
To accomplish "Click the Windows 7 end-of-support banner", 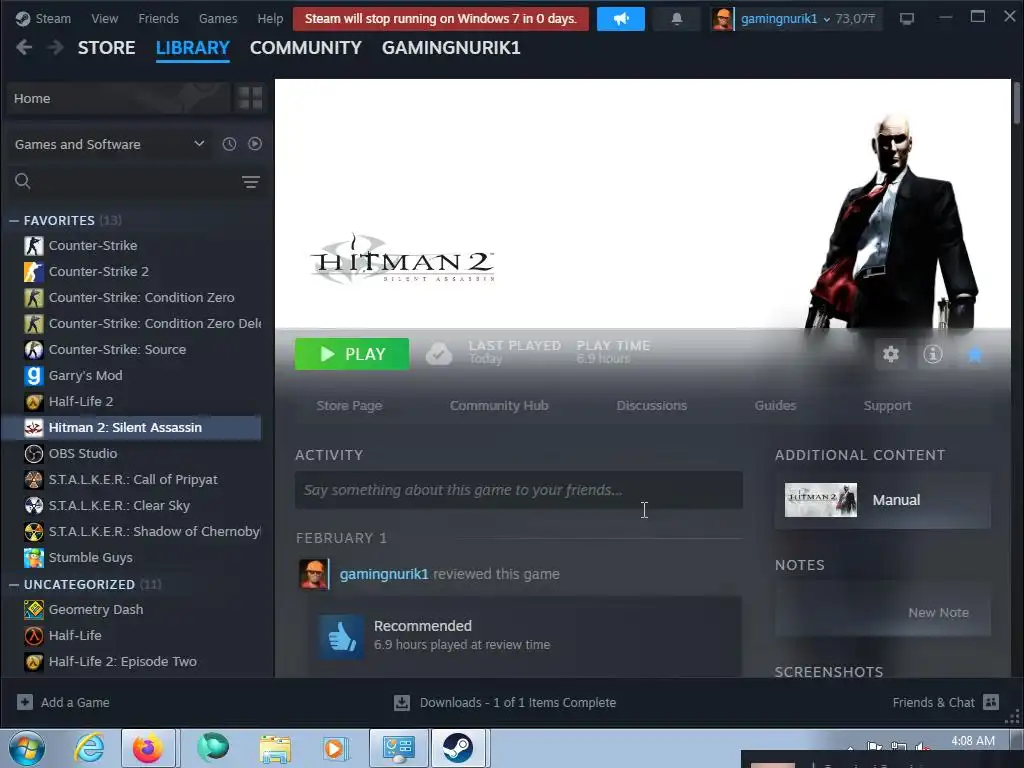I will click(x=441, y=19).
